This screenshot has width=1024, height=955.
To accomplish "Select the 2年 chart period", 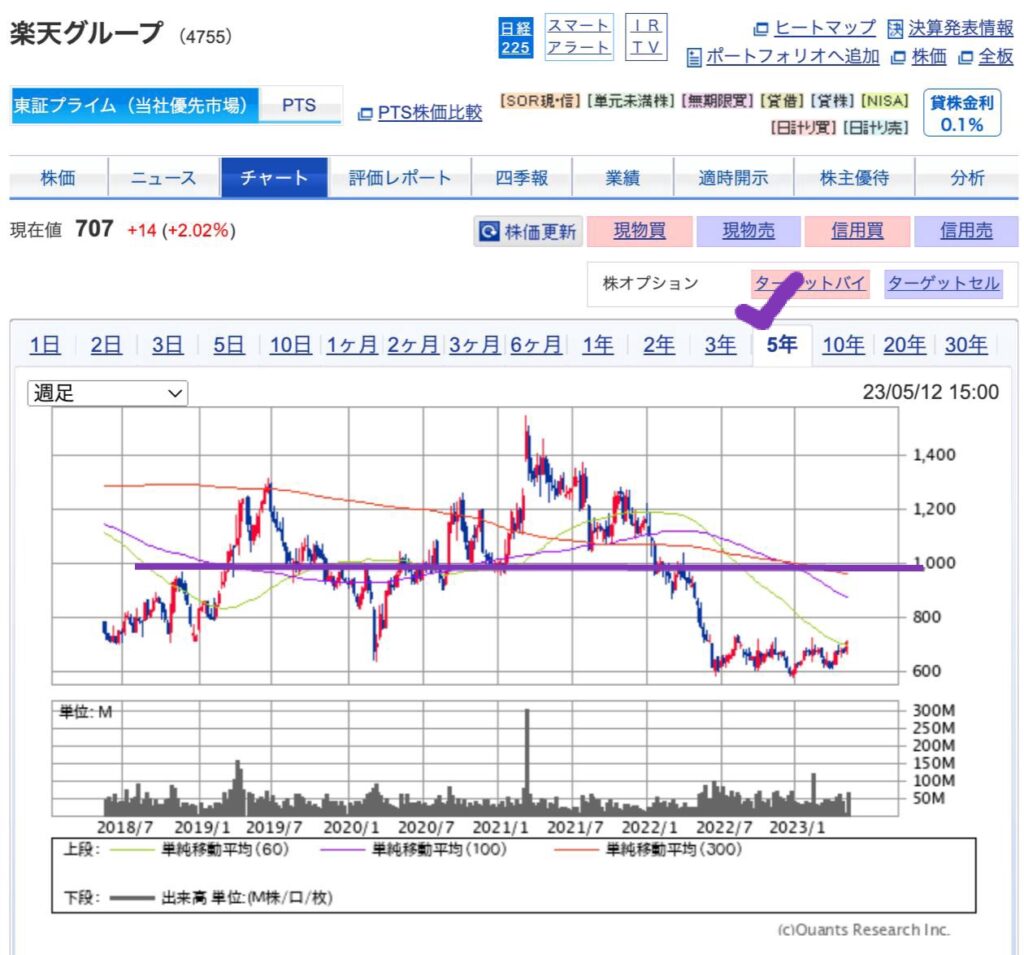I will [659, 345].
